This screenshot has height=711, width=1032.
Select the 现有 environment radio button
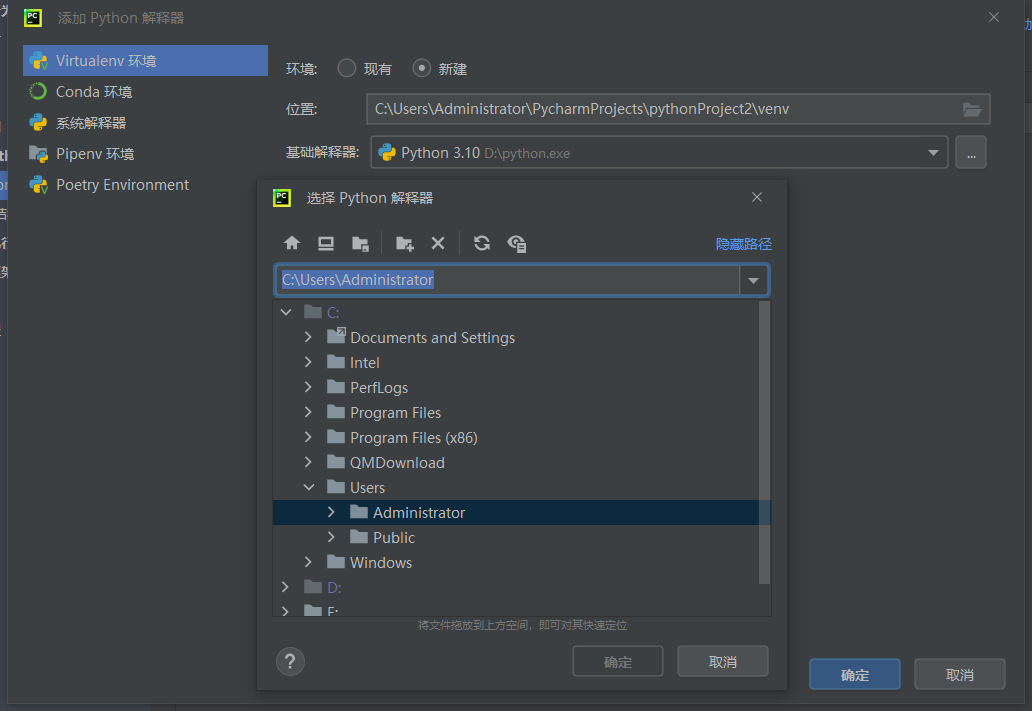tap(347, 68)
